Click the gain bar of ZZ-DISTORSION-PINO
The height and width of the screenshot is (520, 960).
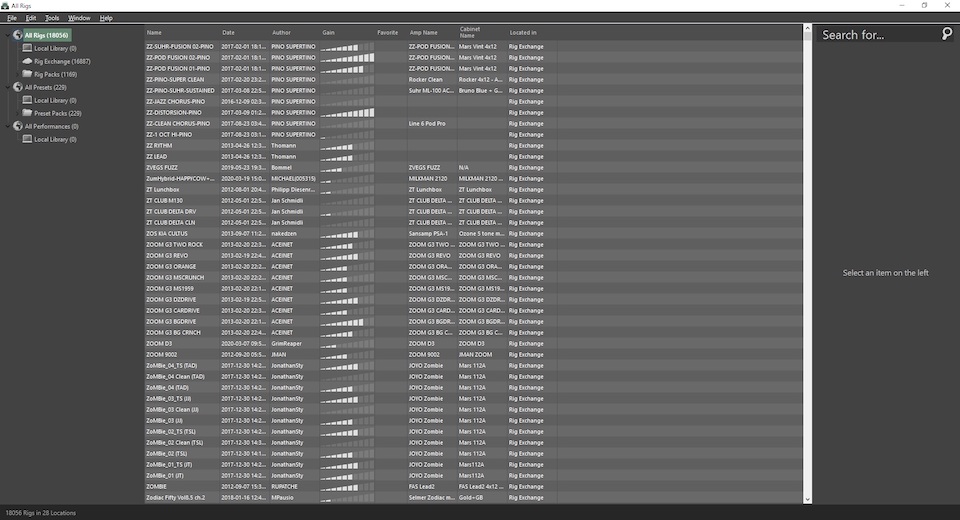point(347,113)
